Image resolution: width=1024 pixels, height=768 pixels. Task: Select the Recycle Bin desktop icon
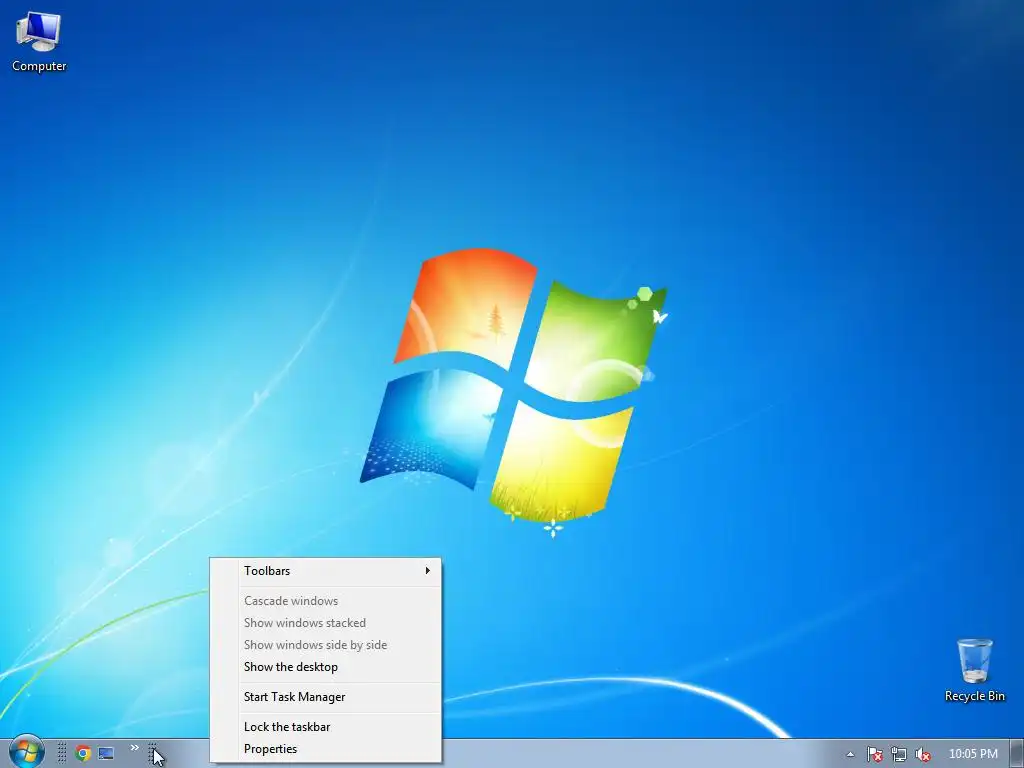[x=974, y=671]
